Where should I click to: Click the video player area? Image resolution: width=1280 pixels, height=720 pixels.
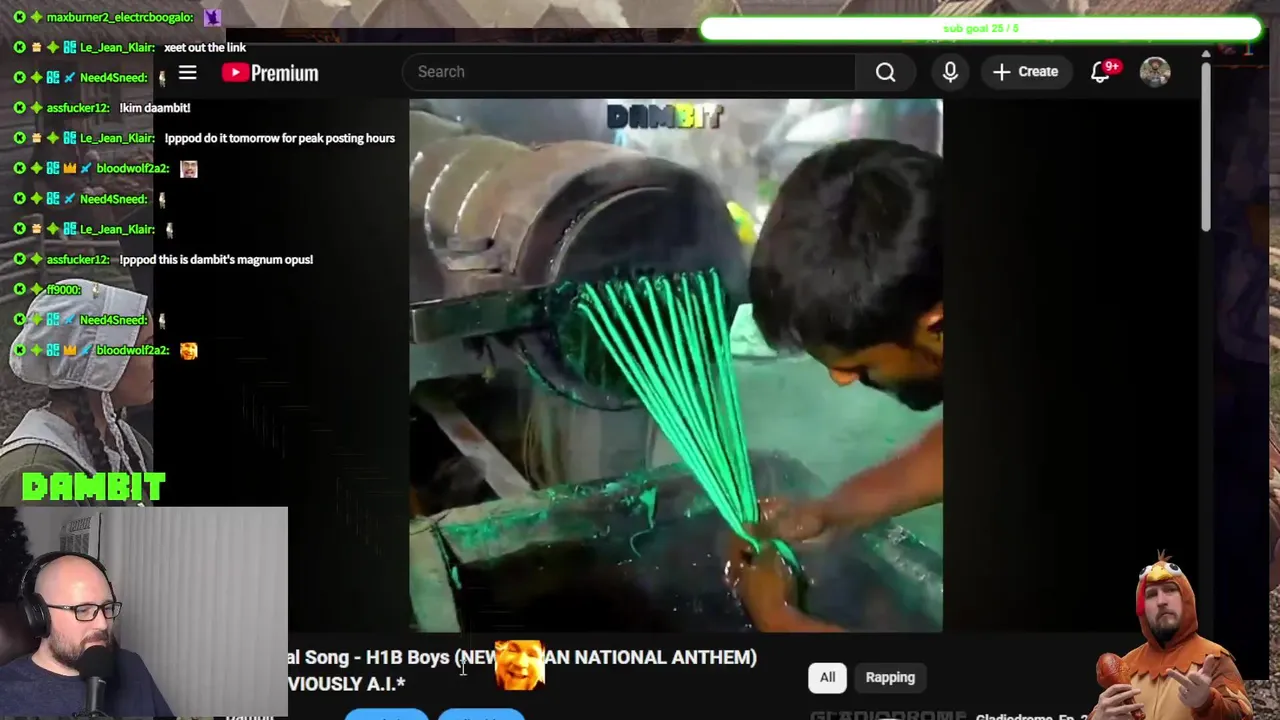coord(676,365)
